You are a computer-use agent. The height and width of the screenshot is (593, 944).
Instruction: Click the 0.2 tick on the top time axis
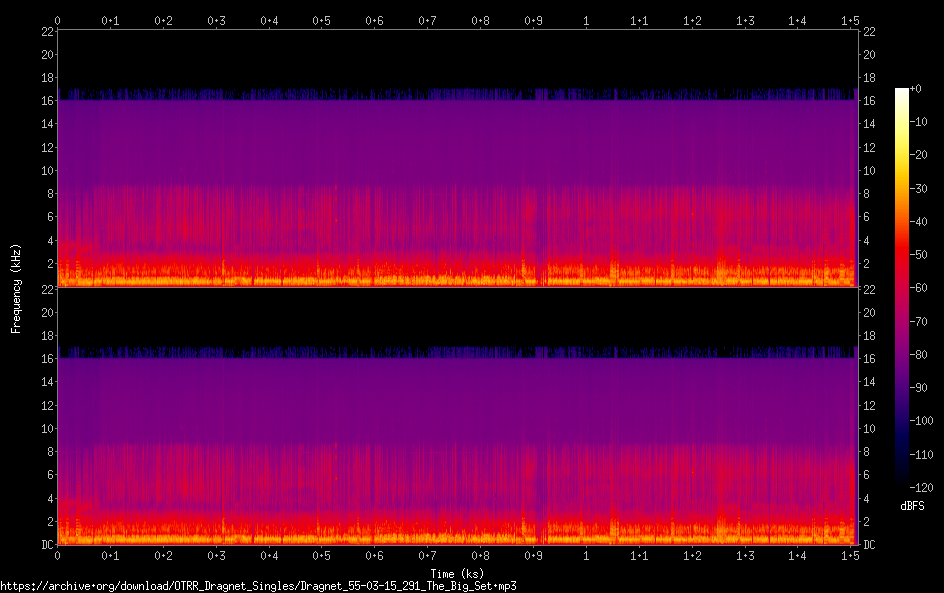[163, 20]
